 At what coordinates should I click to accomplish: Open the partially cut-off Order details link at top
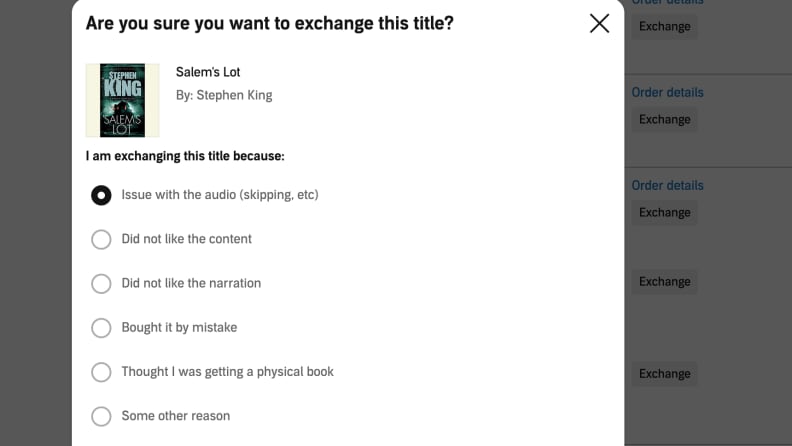coord(667,3)
